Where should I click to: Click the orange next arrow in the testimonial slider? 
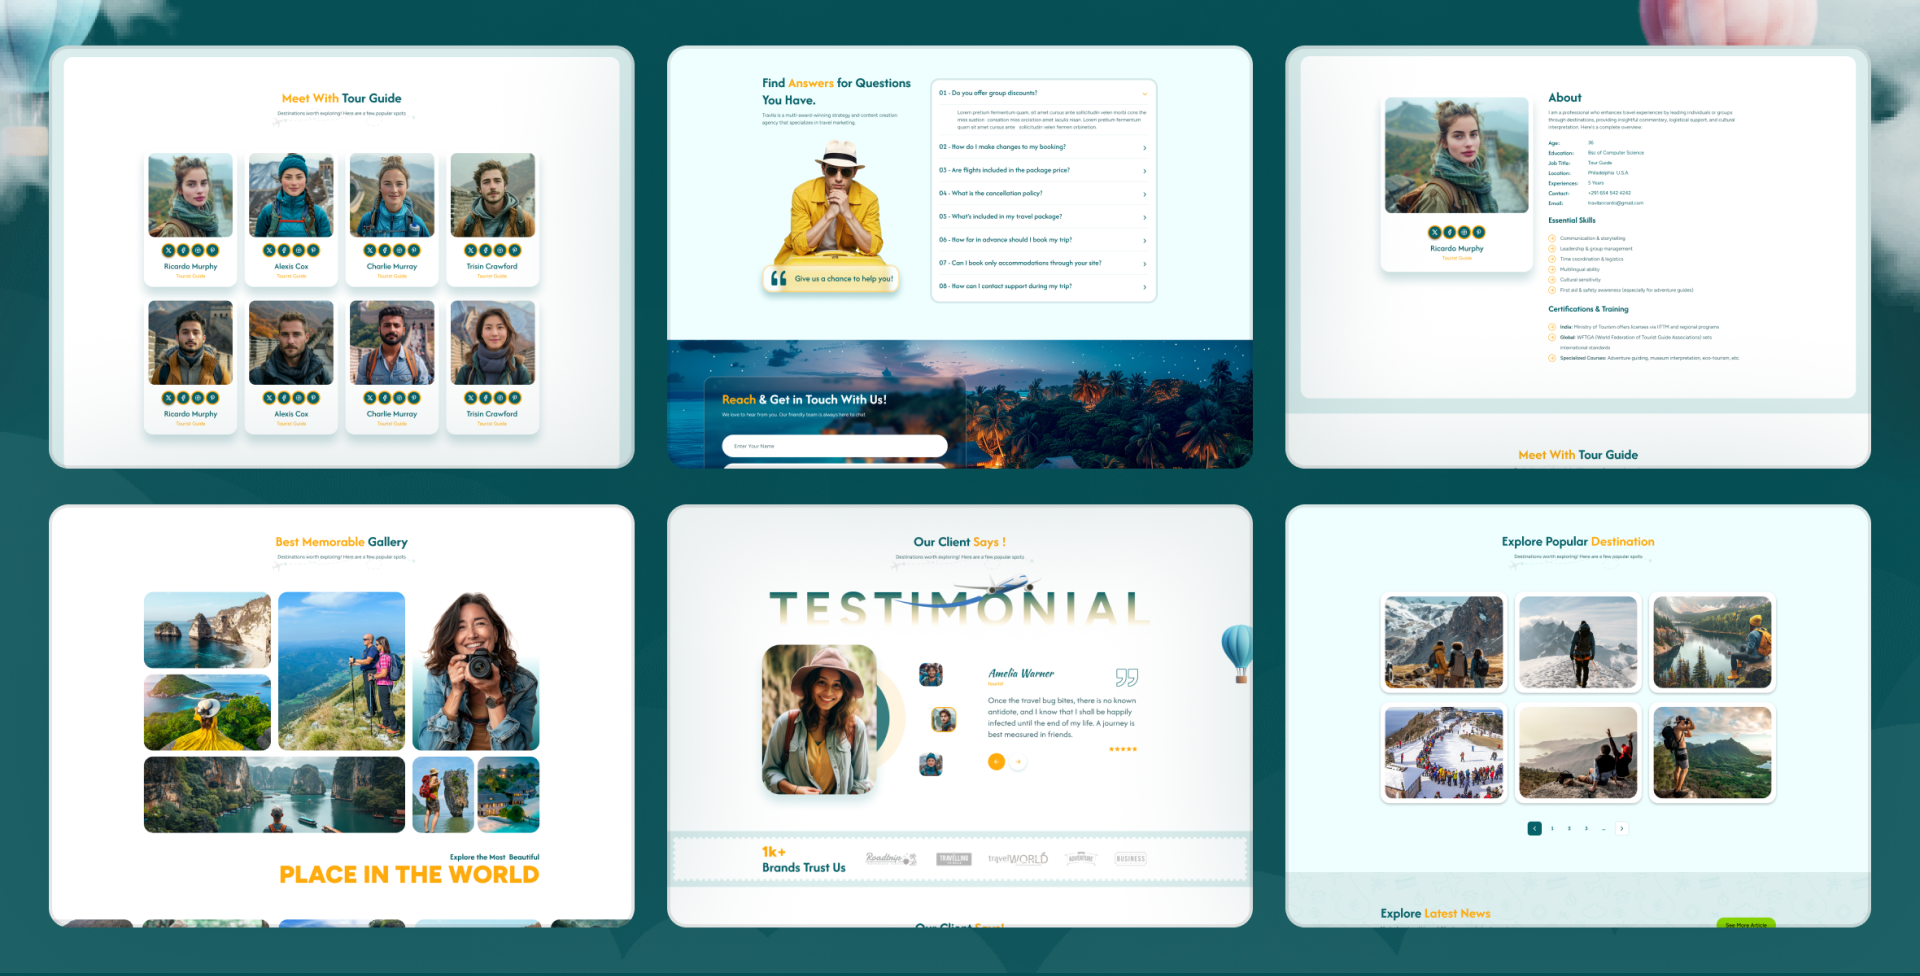coord(997,761)
